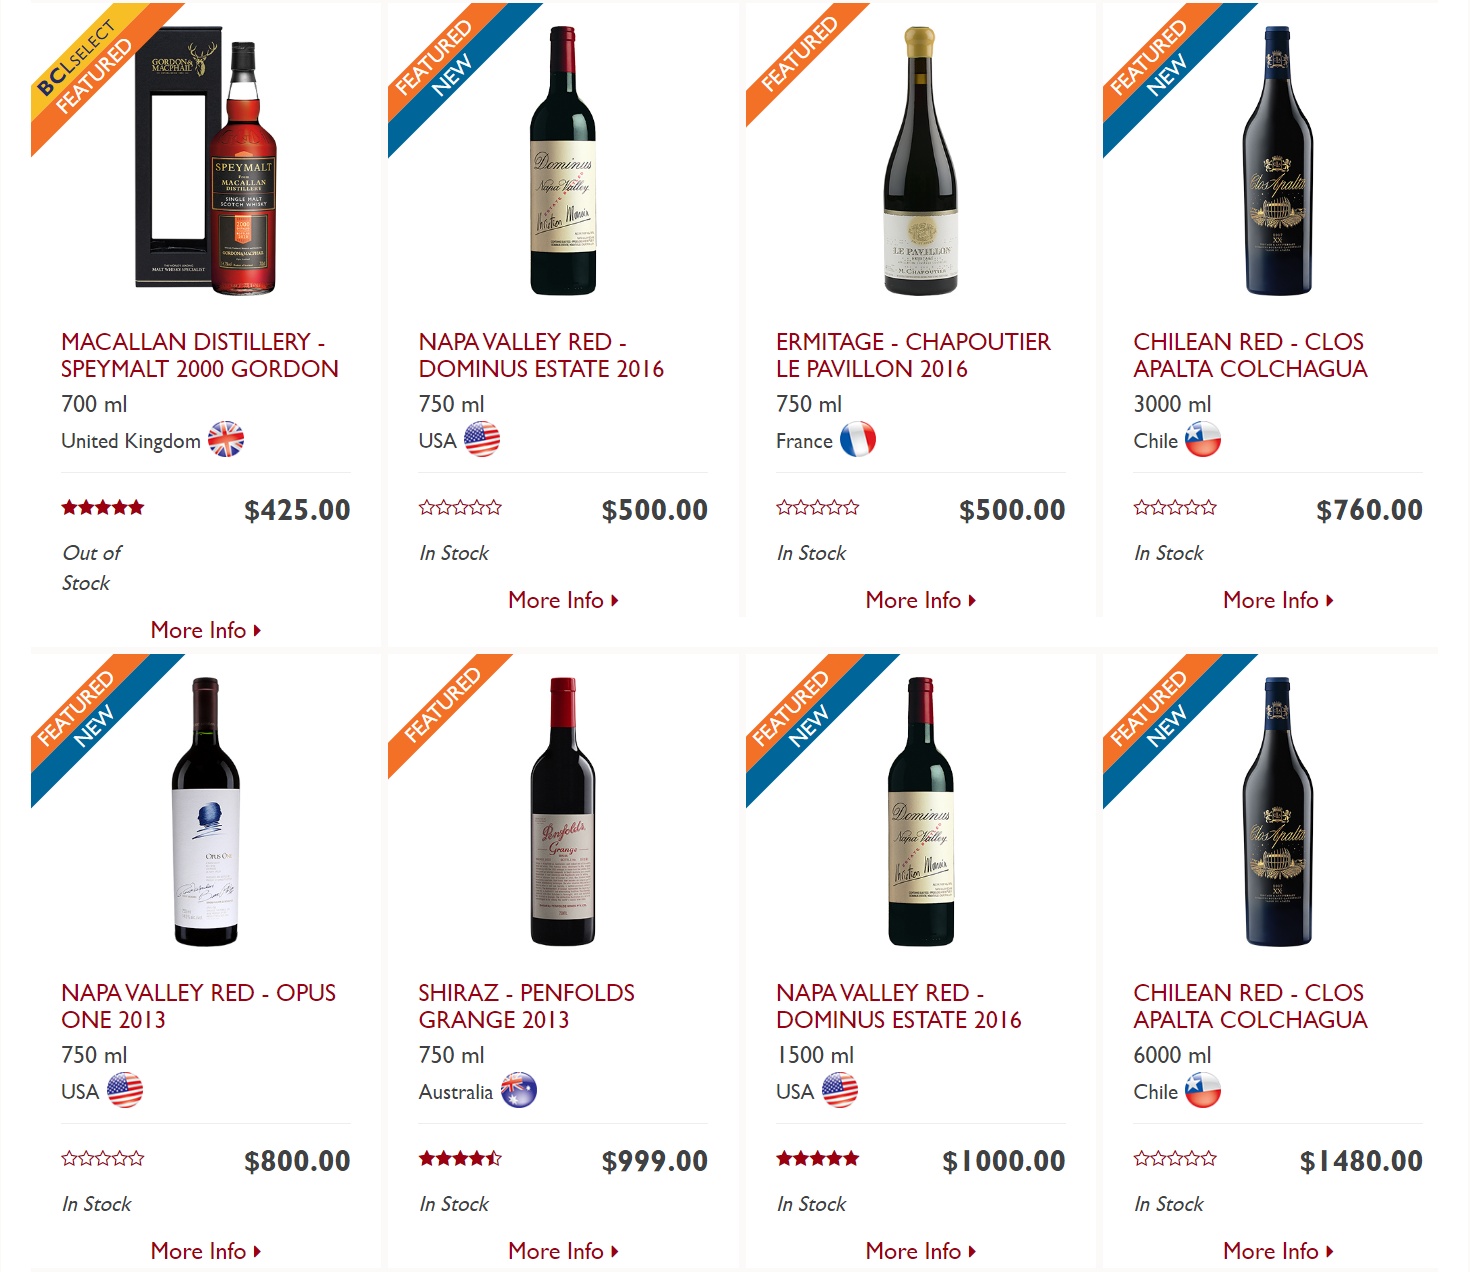Open the Opus One bottle image
The width and height of the screenshot is (1470, 1272).
tap(206, 812)
